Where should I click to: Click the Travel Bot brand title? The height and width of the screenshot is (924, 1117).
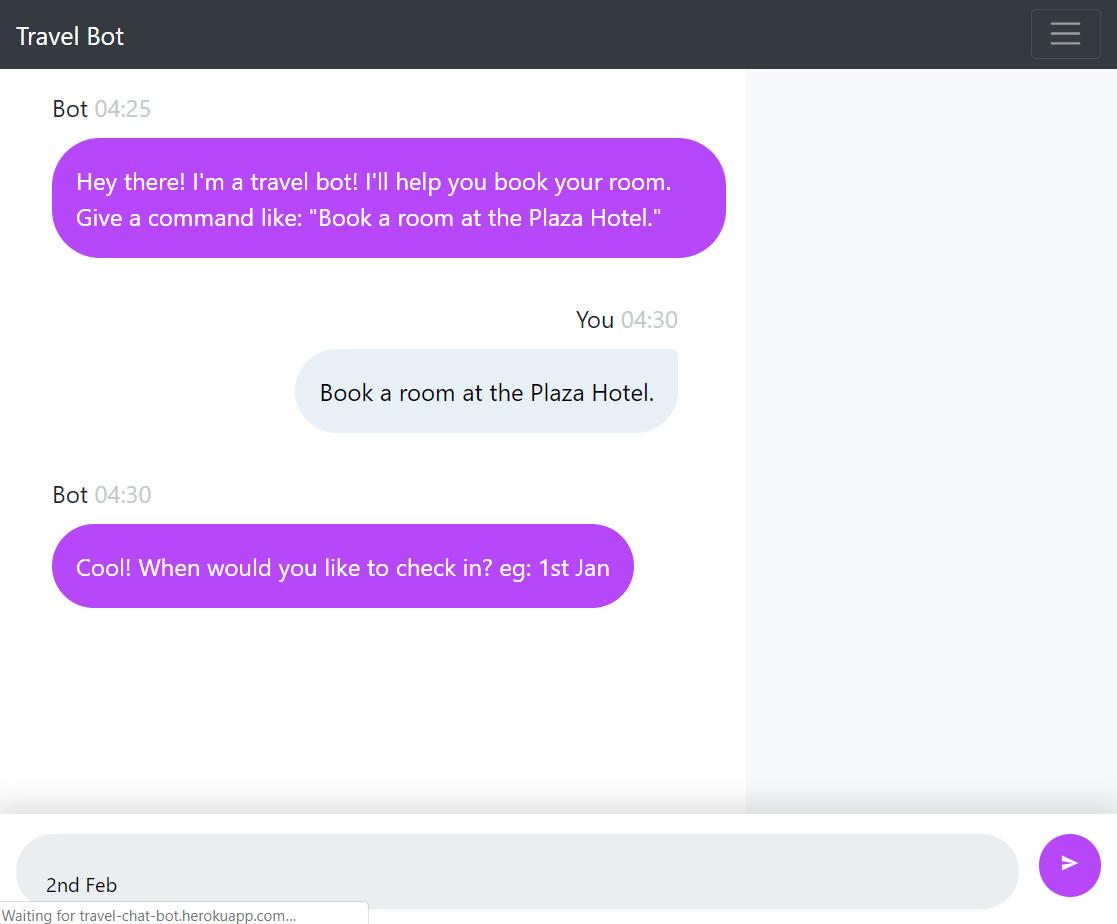(70, 36)
